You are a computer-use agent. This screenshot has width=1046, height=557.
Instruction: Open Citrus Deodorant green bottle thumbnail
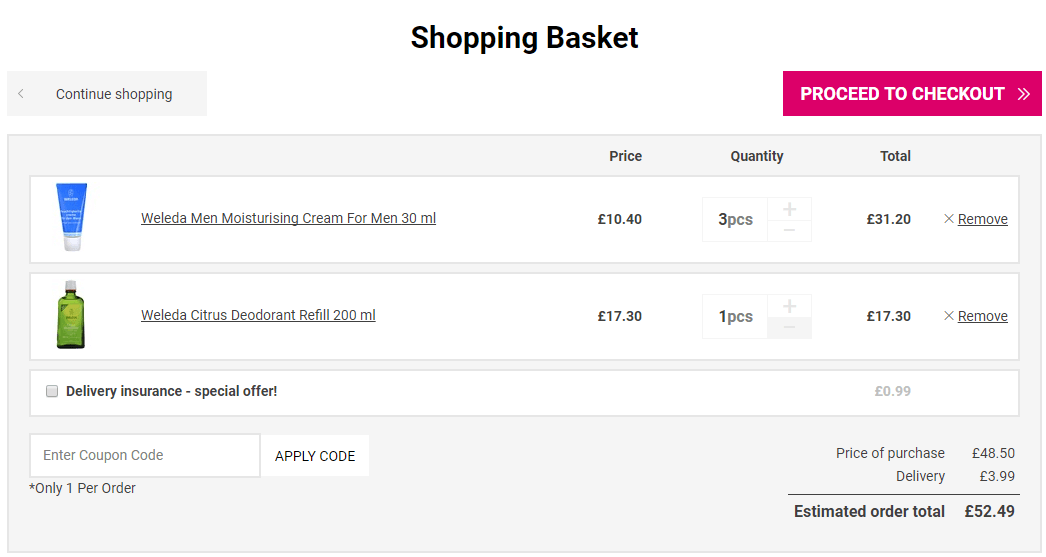point(71,315)
